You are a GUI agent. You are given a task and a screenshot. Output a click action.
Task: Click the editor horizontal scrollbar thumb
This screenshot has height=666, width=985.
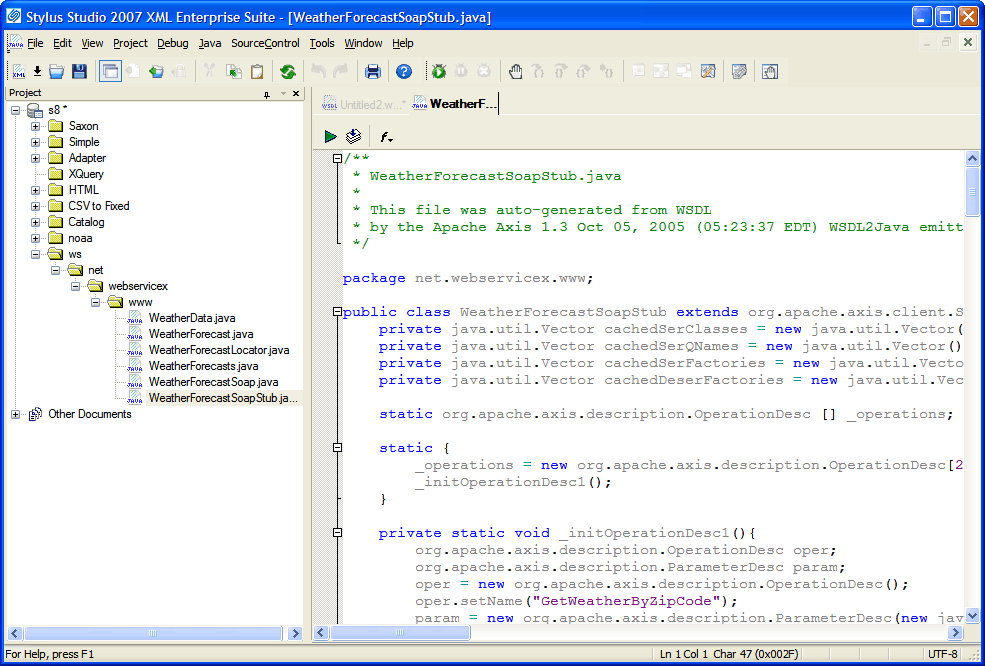click(401, 632)
